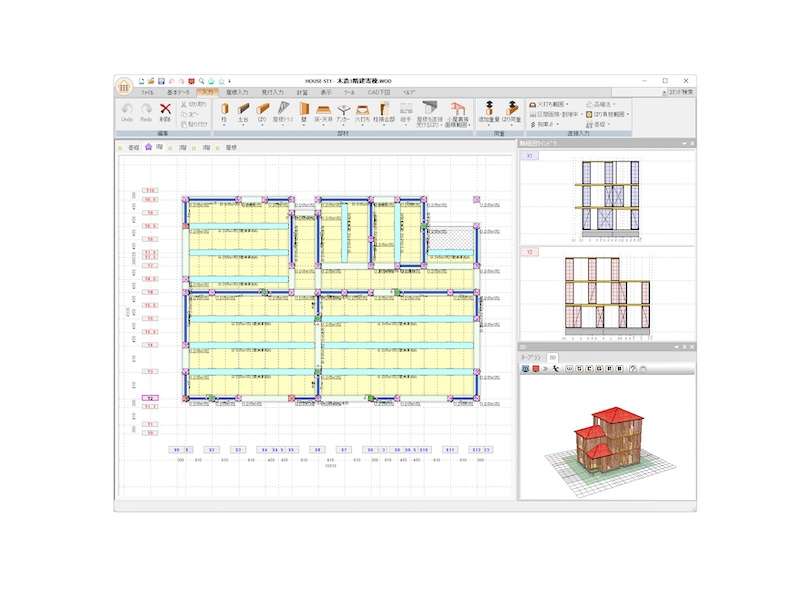Screen dimensions: 800x591
Task: Click the save icon in quick access toolbar
Action: pyautogui.click(x=159, y=80)
